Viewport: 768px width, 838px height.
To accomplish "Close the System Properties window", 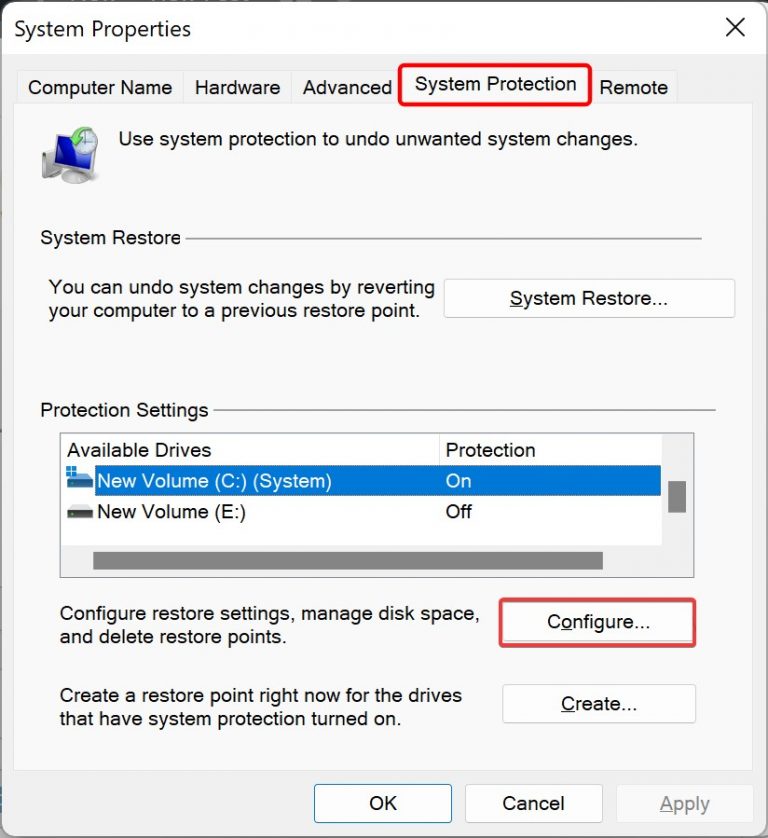I will click(735, 28).
